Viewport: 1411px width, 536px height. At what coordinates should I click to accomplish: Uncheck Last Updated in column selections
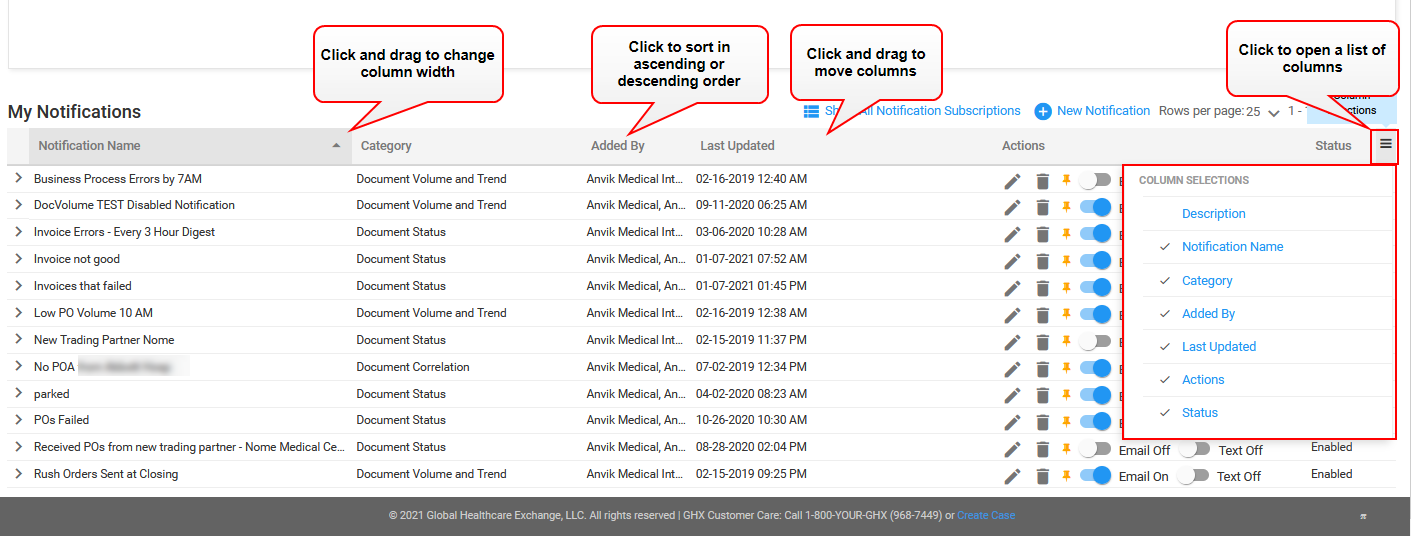[x=1218, y=346]
